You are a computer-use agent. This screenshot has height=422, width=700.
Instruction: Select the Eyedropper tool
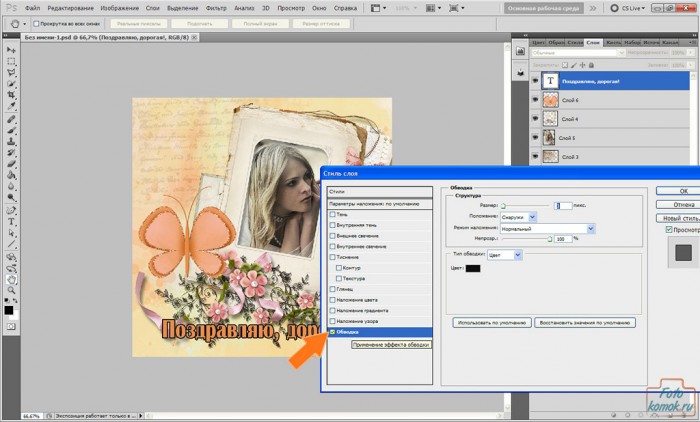click(x=11, y=106)
